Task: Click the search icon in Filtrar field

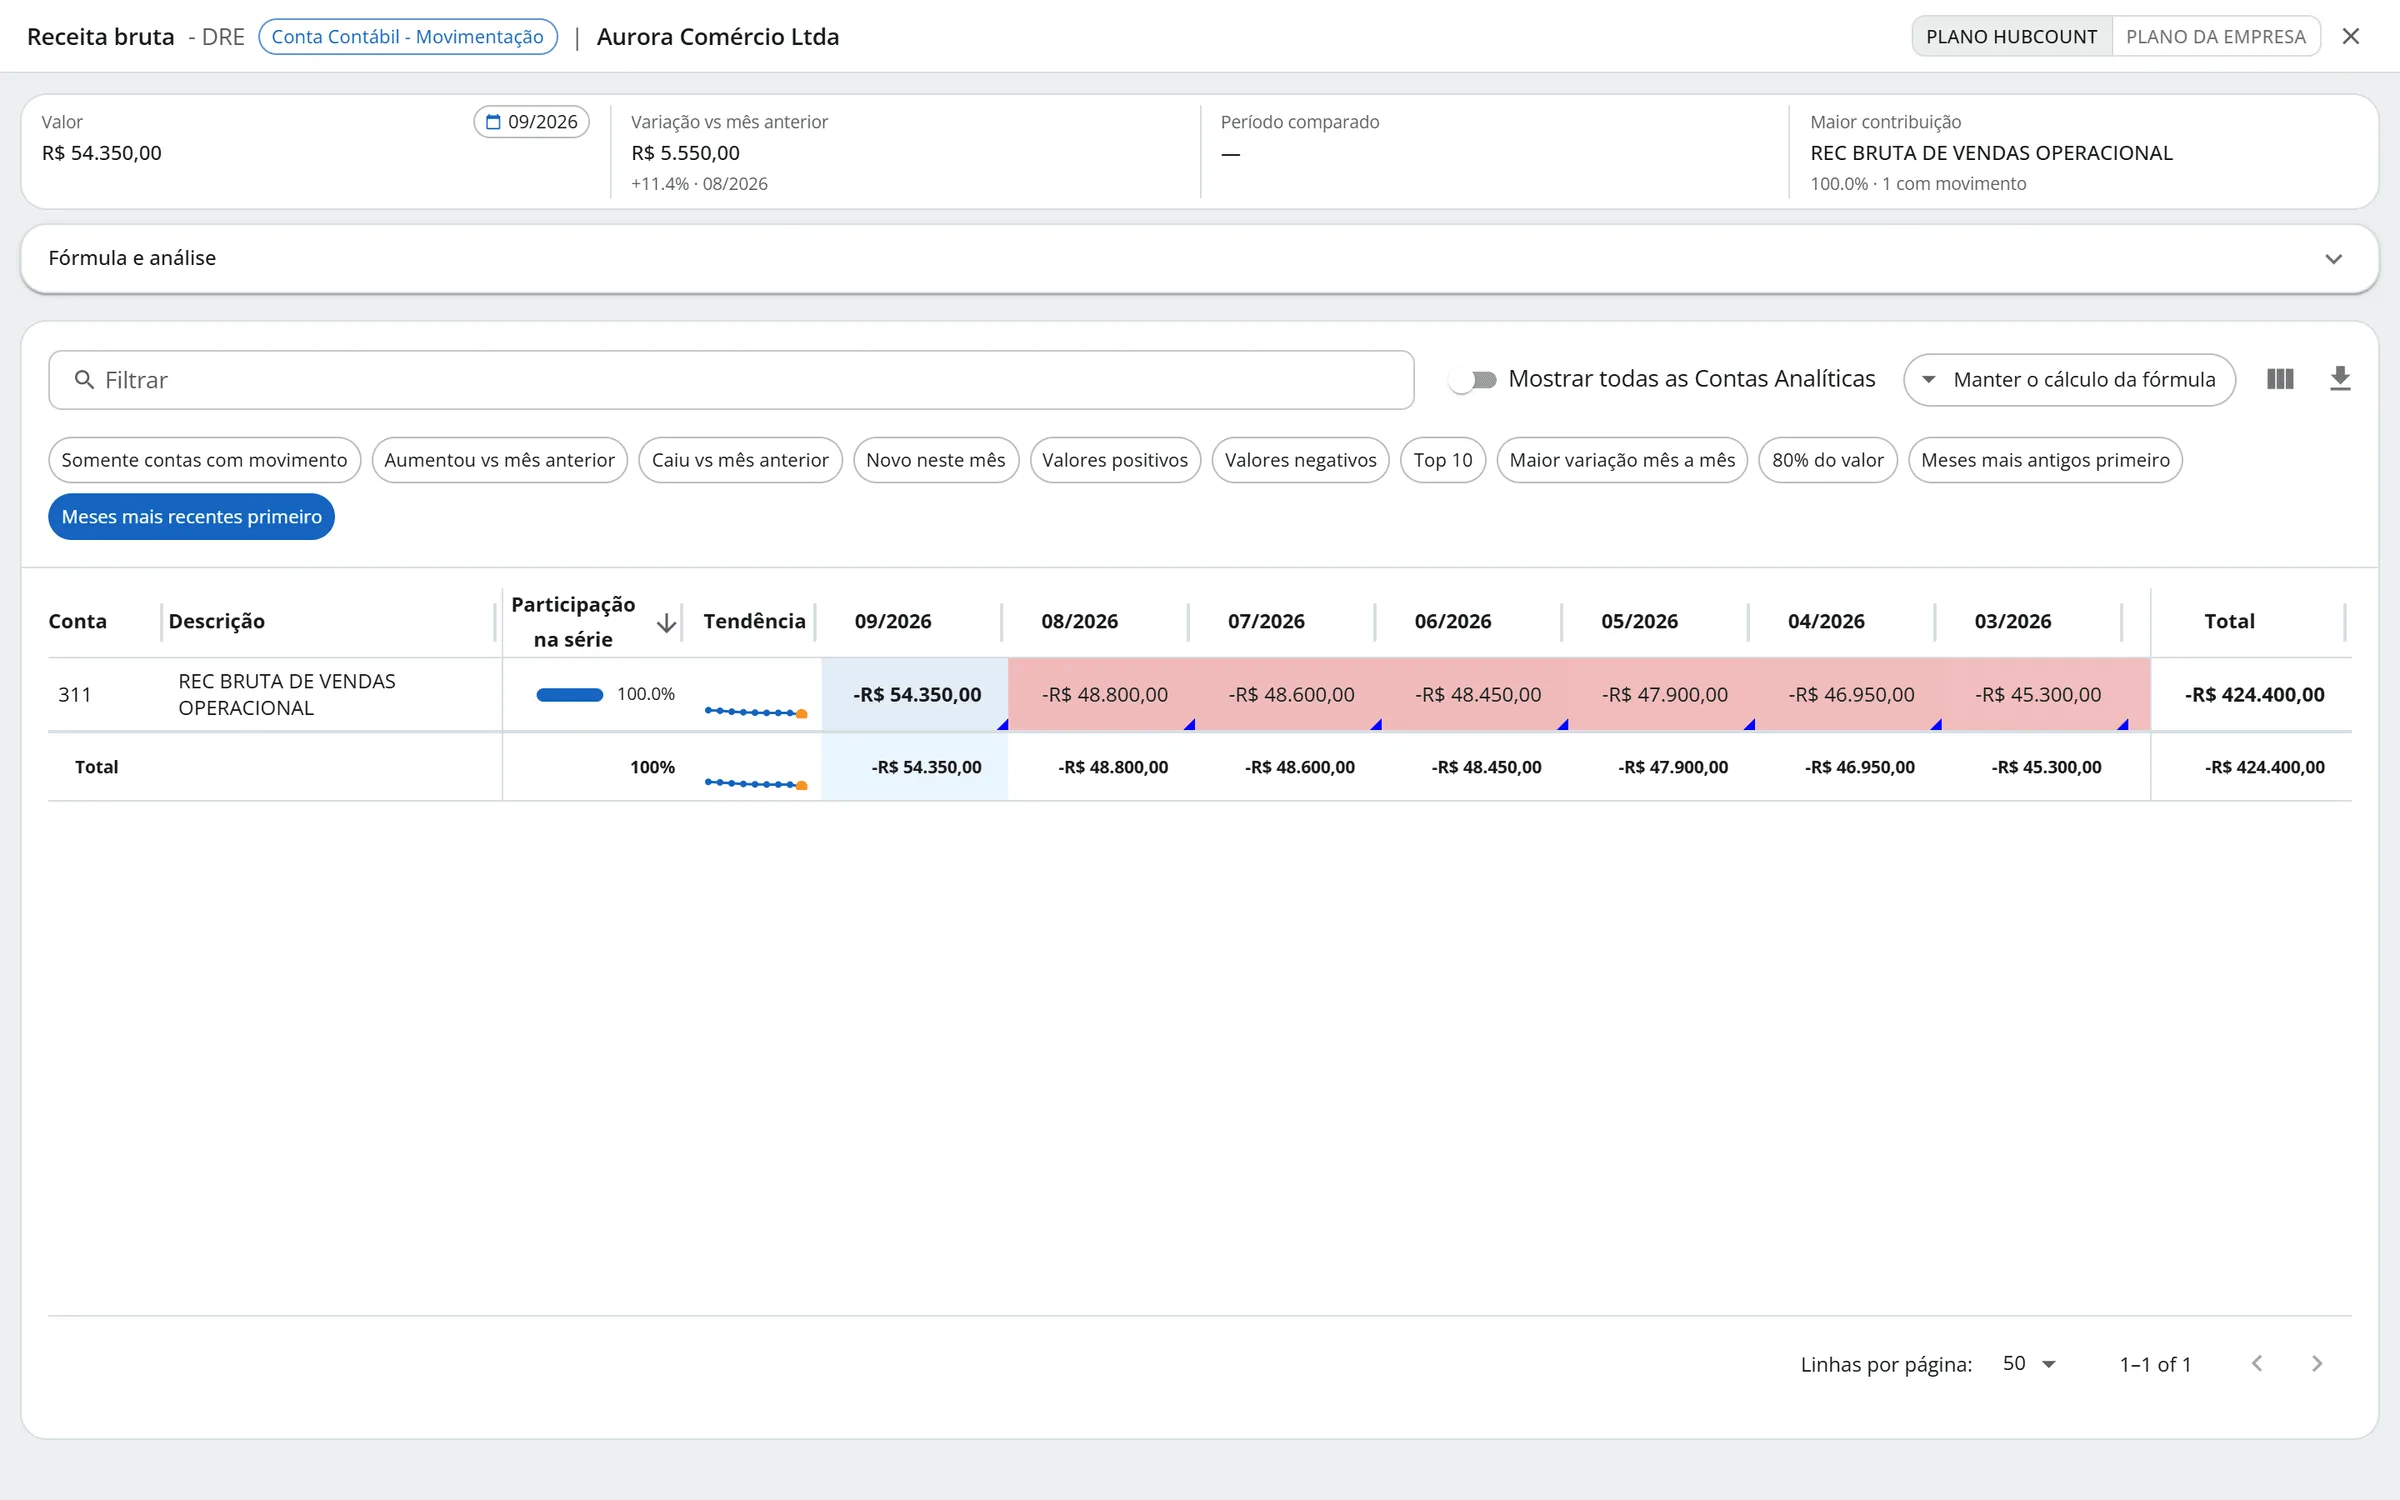Action: click(x=84, y=380)
